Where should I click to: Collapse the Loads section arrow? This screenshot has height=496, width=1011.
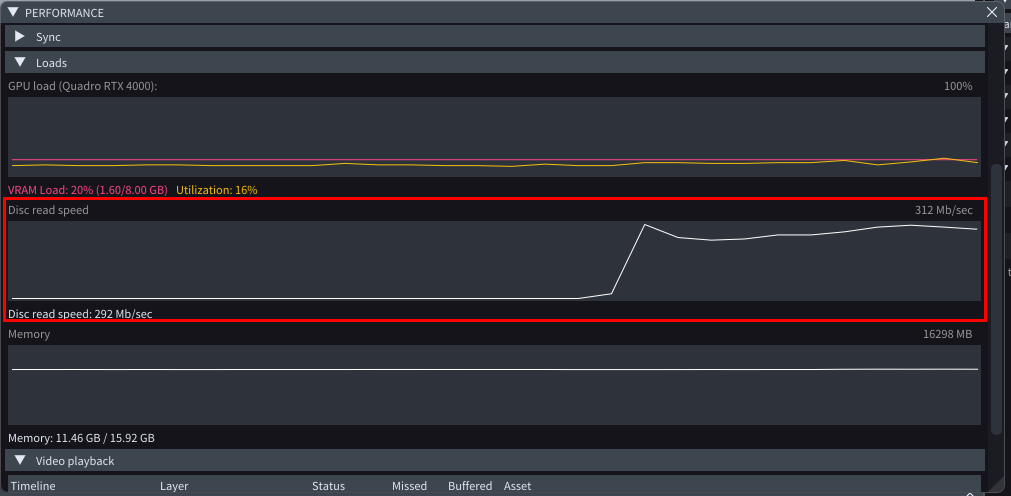(20, 63)
